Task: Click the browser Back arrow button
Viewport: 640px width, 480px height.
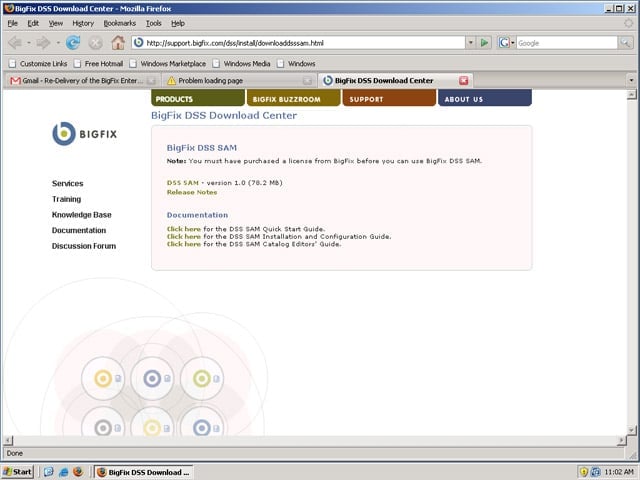Action: coord(15,42)
